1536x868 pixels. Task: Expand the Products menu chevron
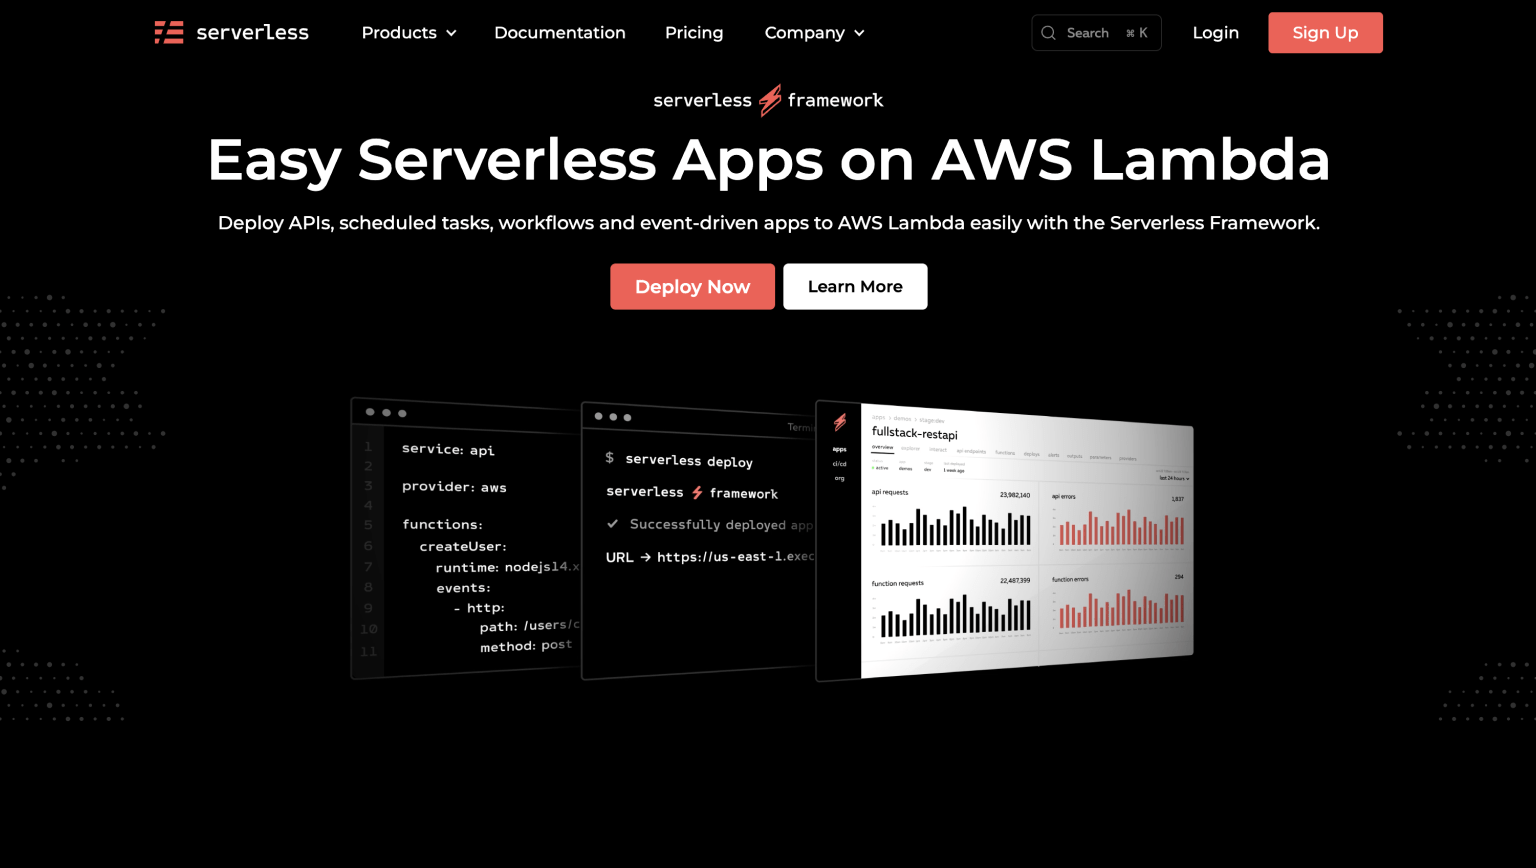coord(451,33)
